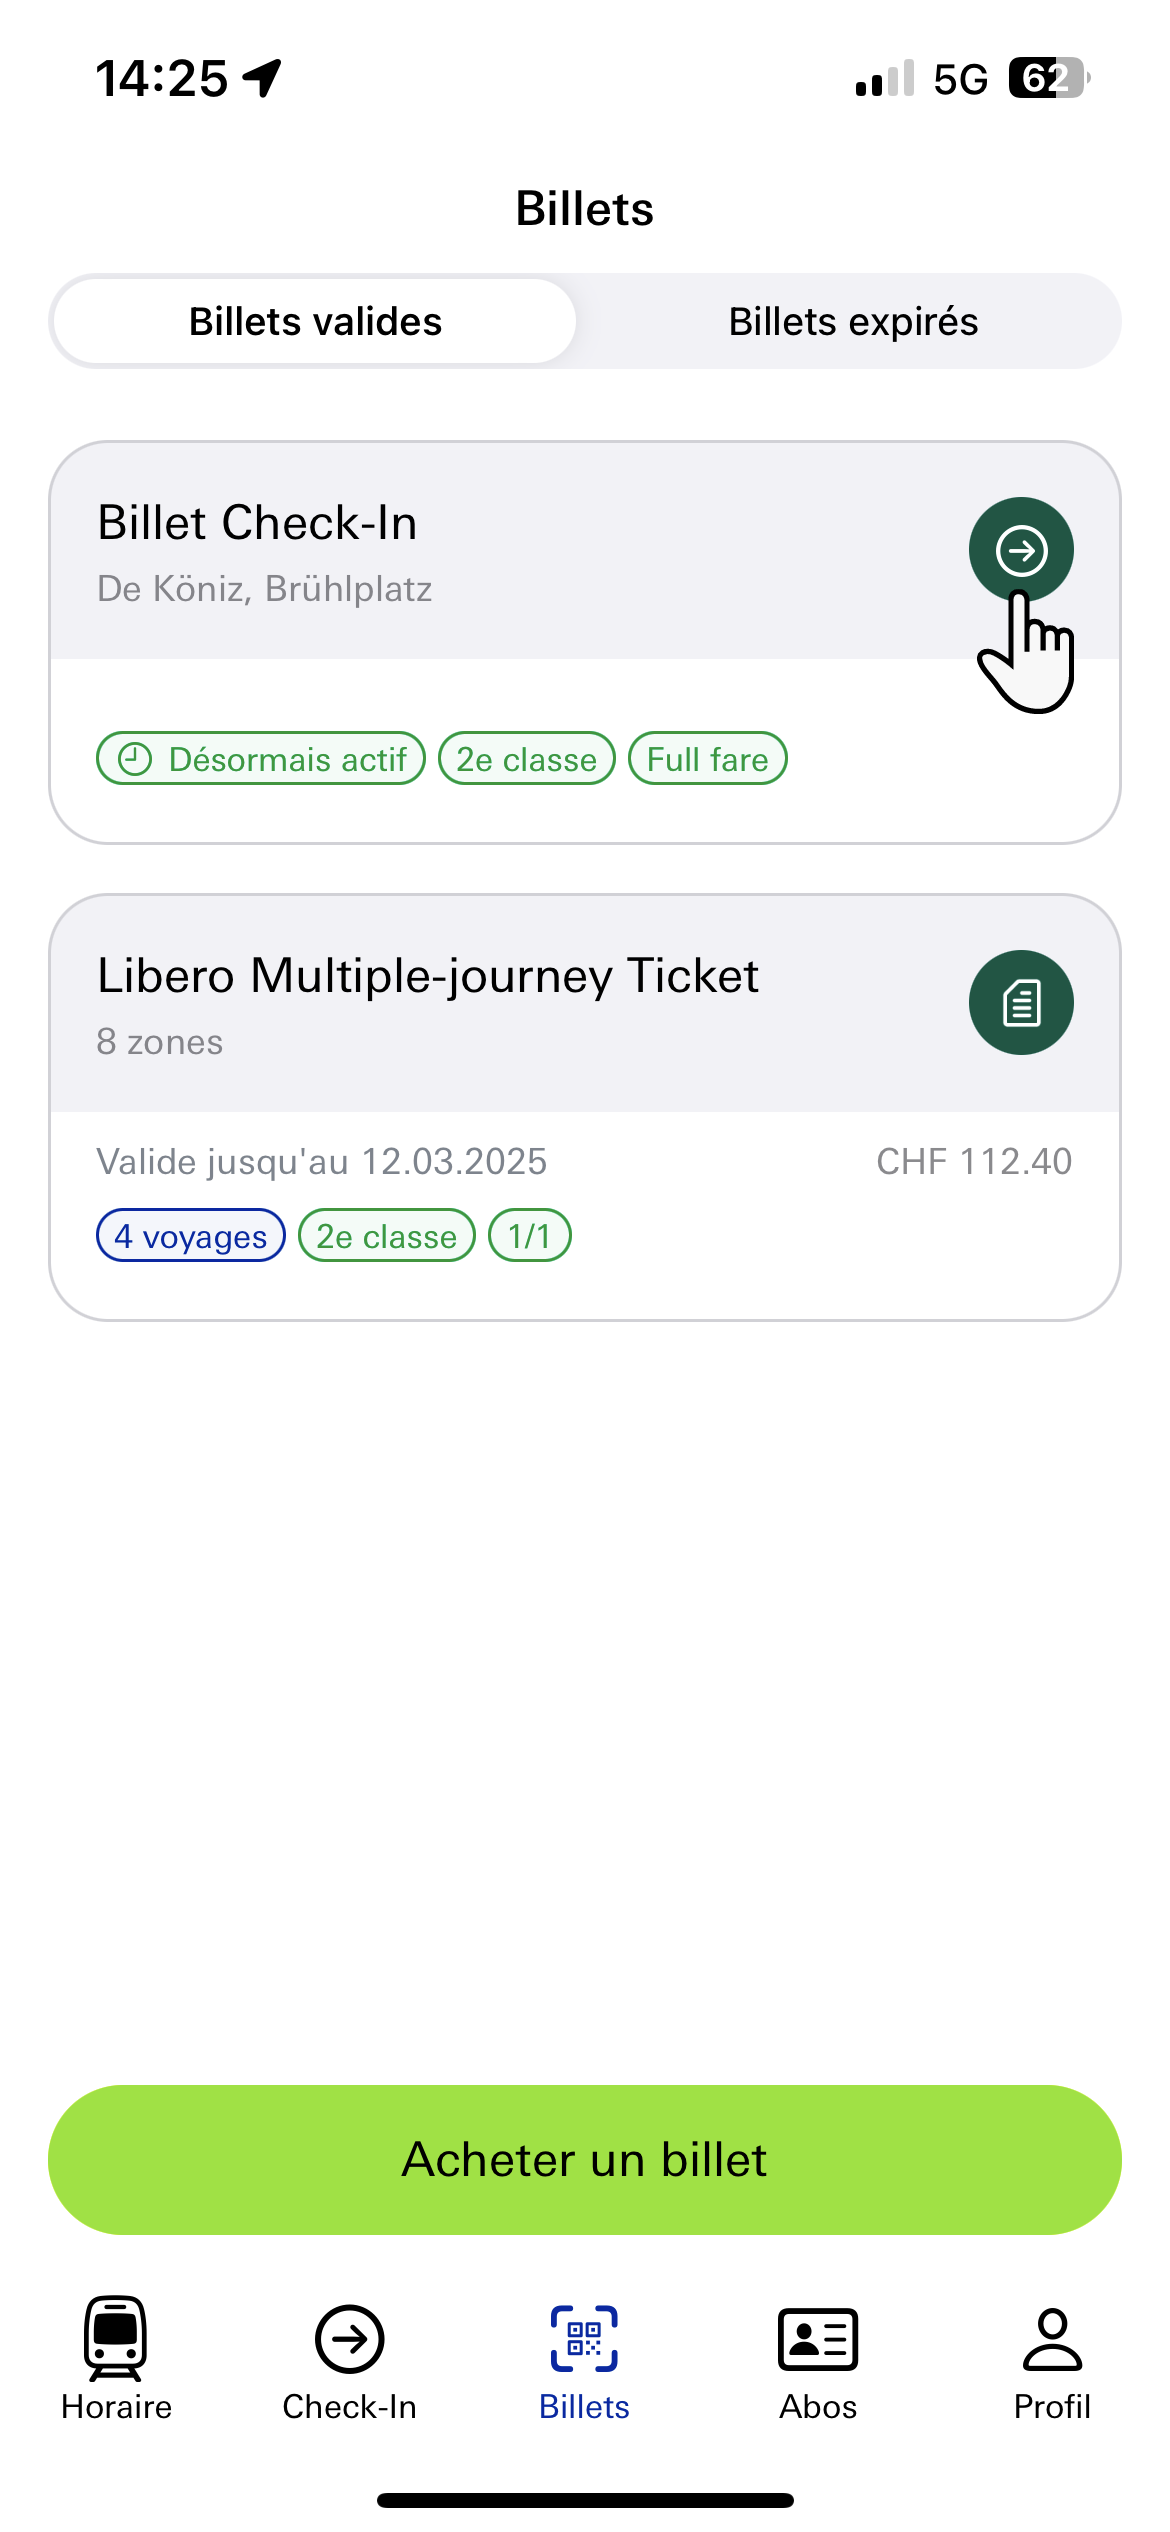Open the Horaire train icon
1170x2532 pixels.
coord(116,2338)
